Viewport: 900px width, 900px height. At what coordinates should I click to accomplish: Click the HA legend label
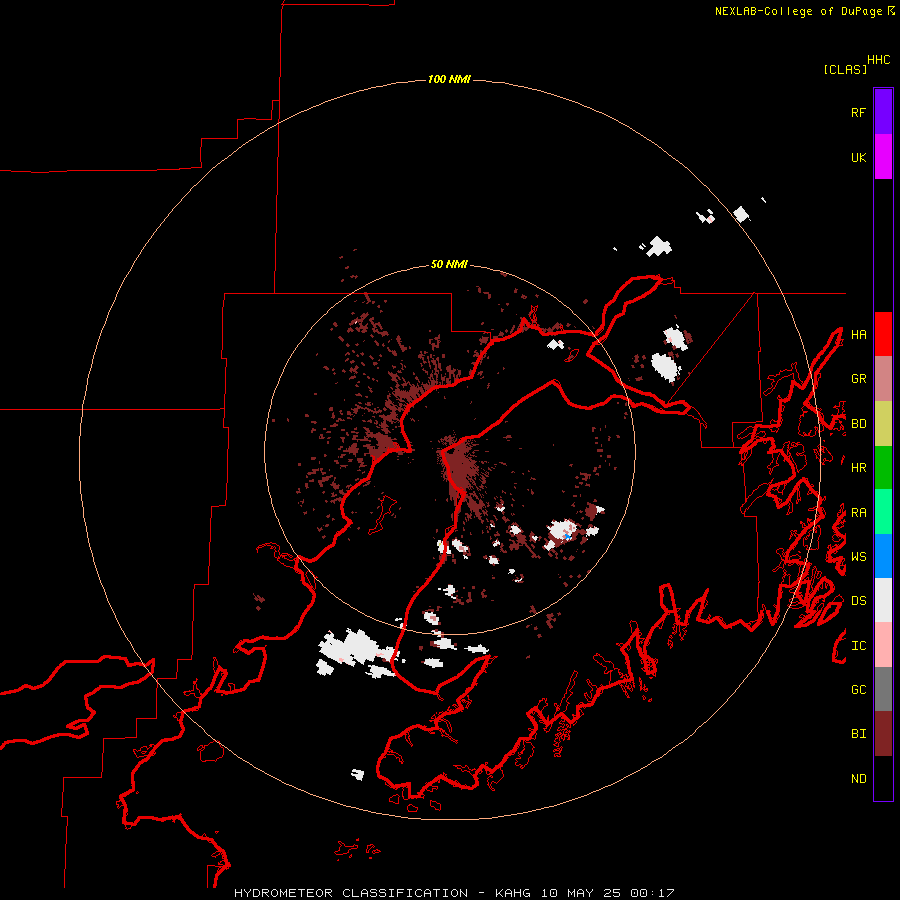[x=858, y=335]
